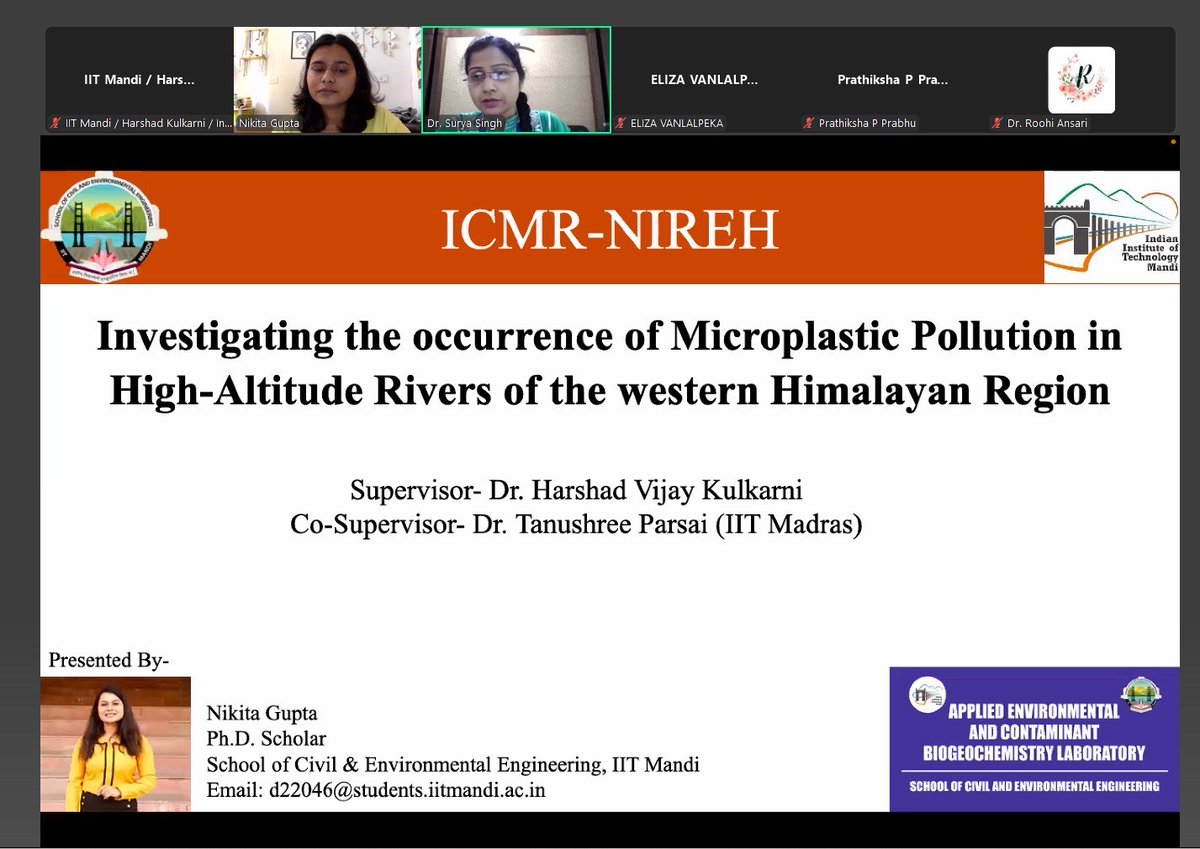The height and width of the screenshot is (849, 1200).
Task: Select the Prathiksha P Pra... participant tile
Action: pos(892,80)
